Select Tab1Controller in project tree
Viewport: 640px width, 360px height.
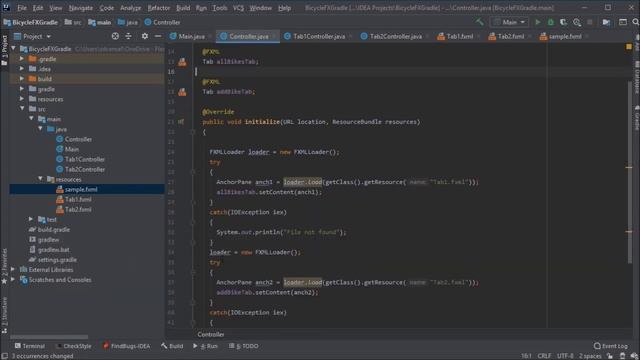[84, 159]
